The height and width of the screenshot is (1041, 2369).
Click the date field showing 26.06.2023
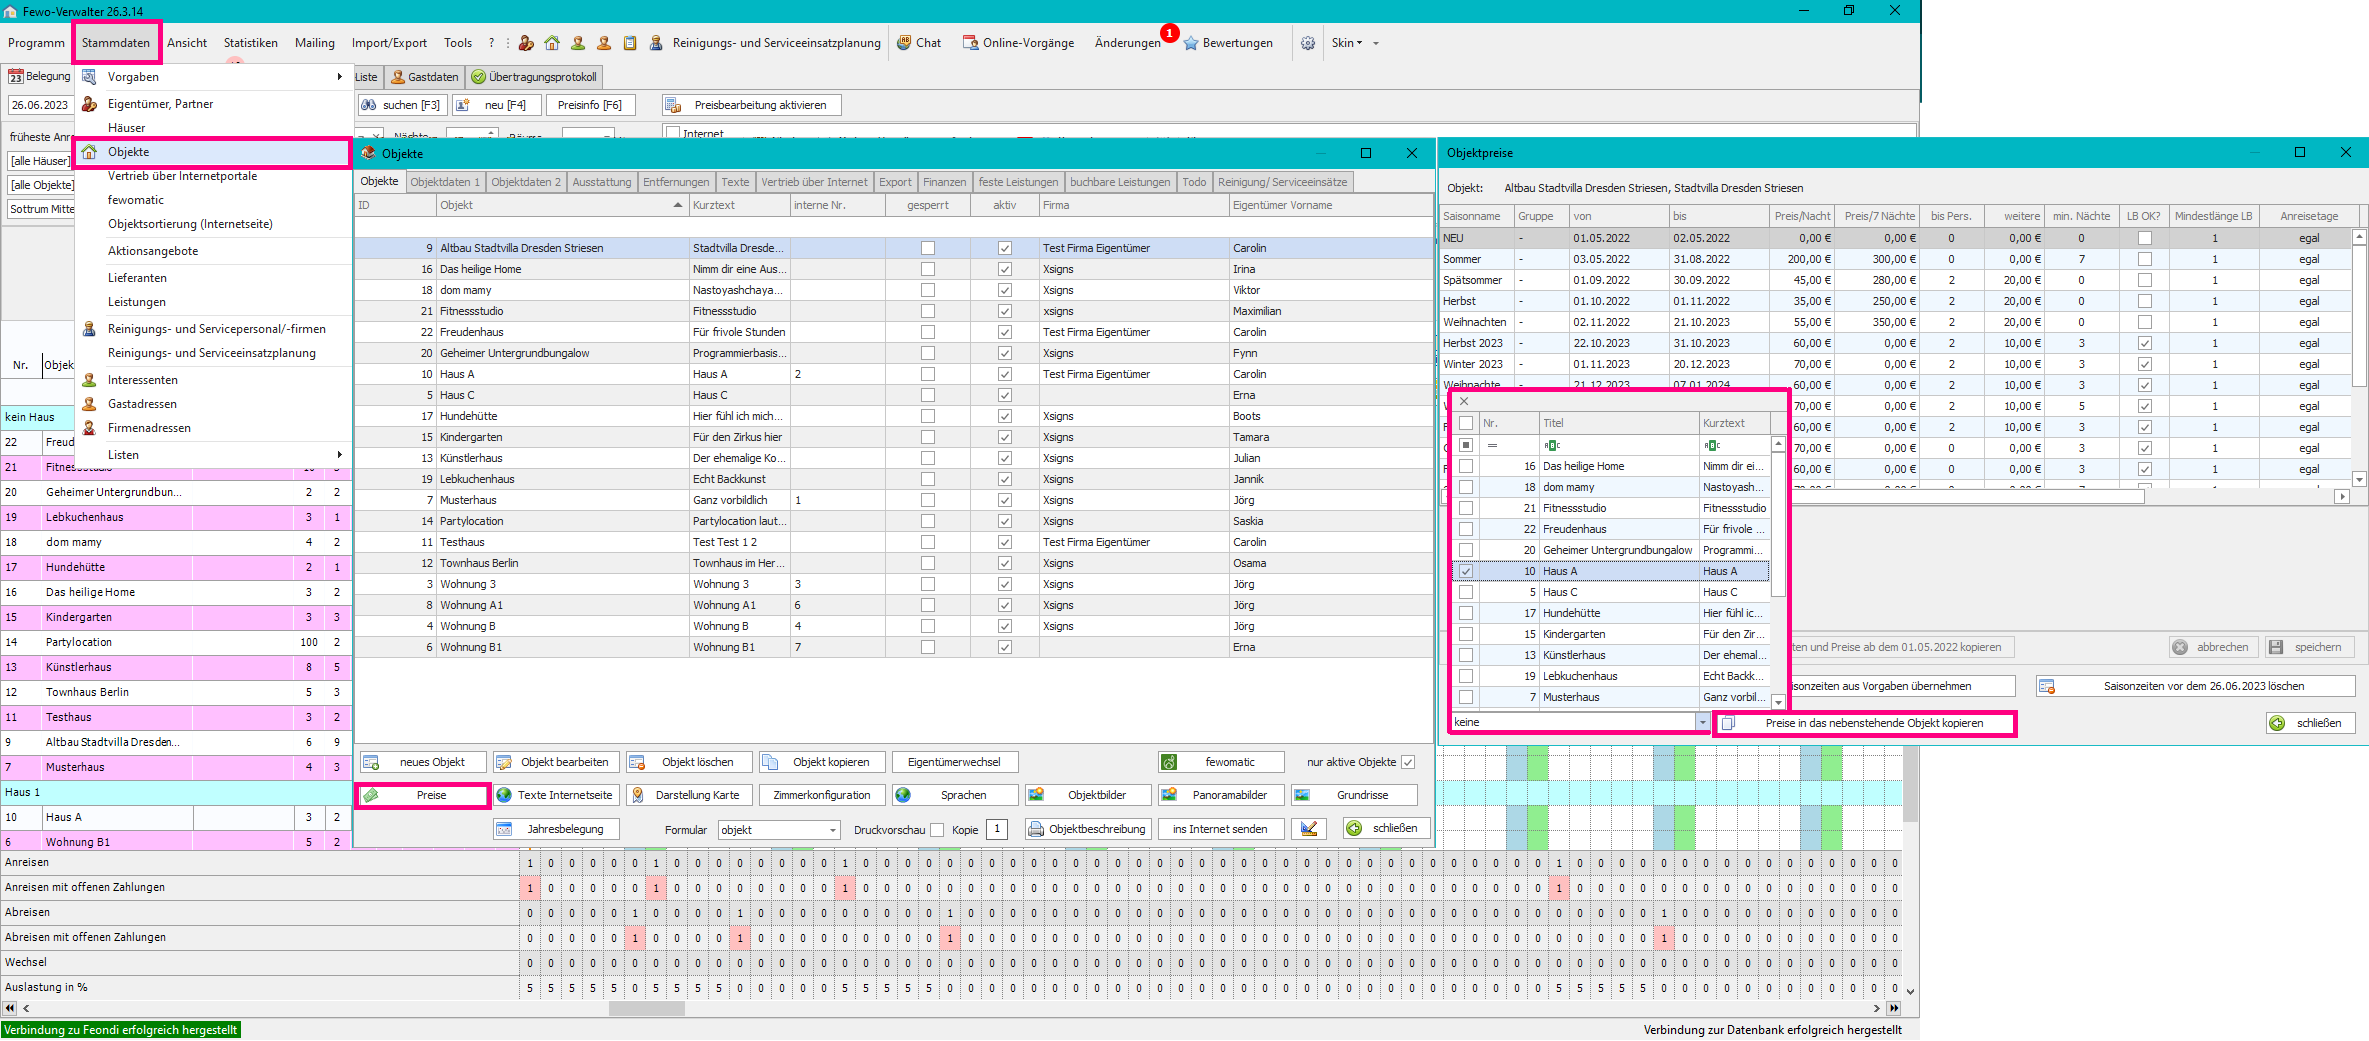[40, 105]
